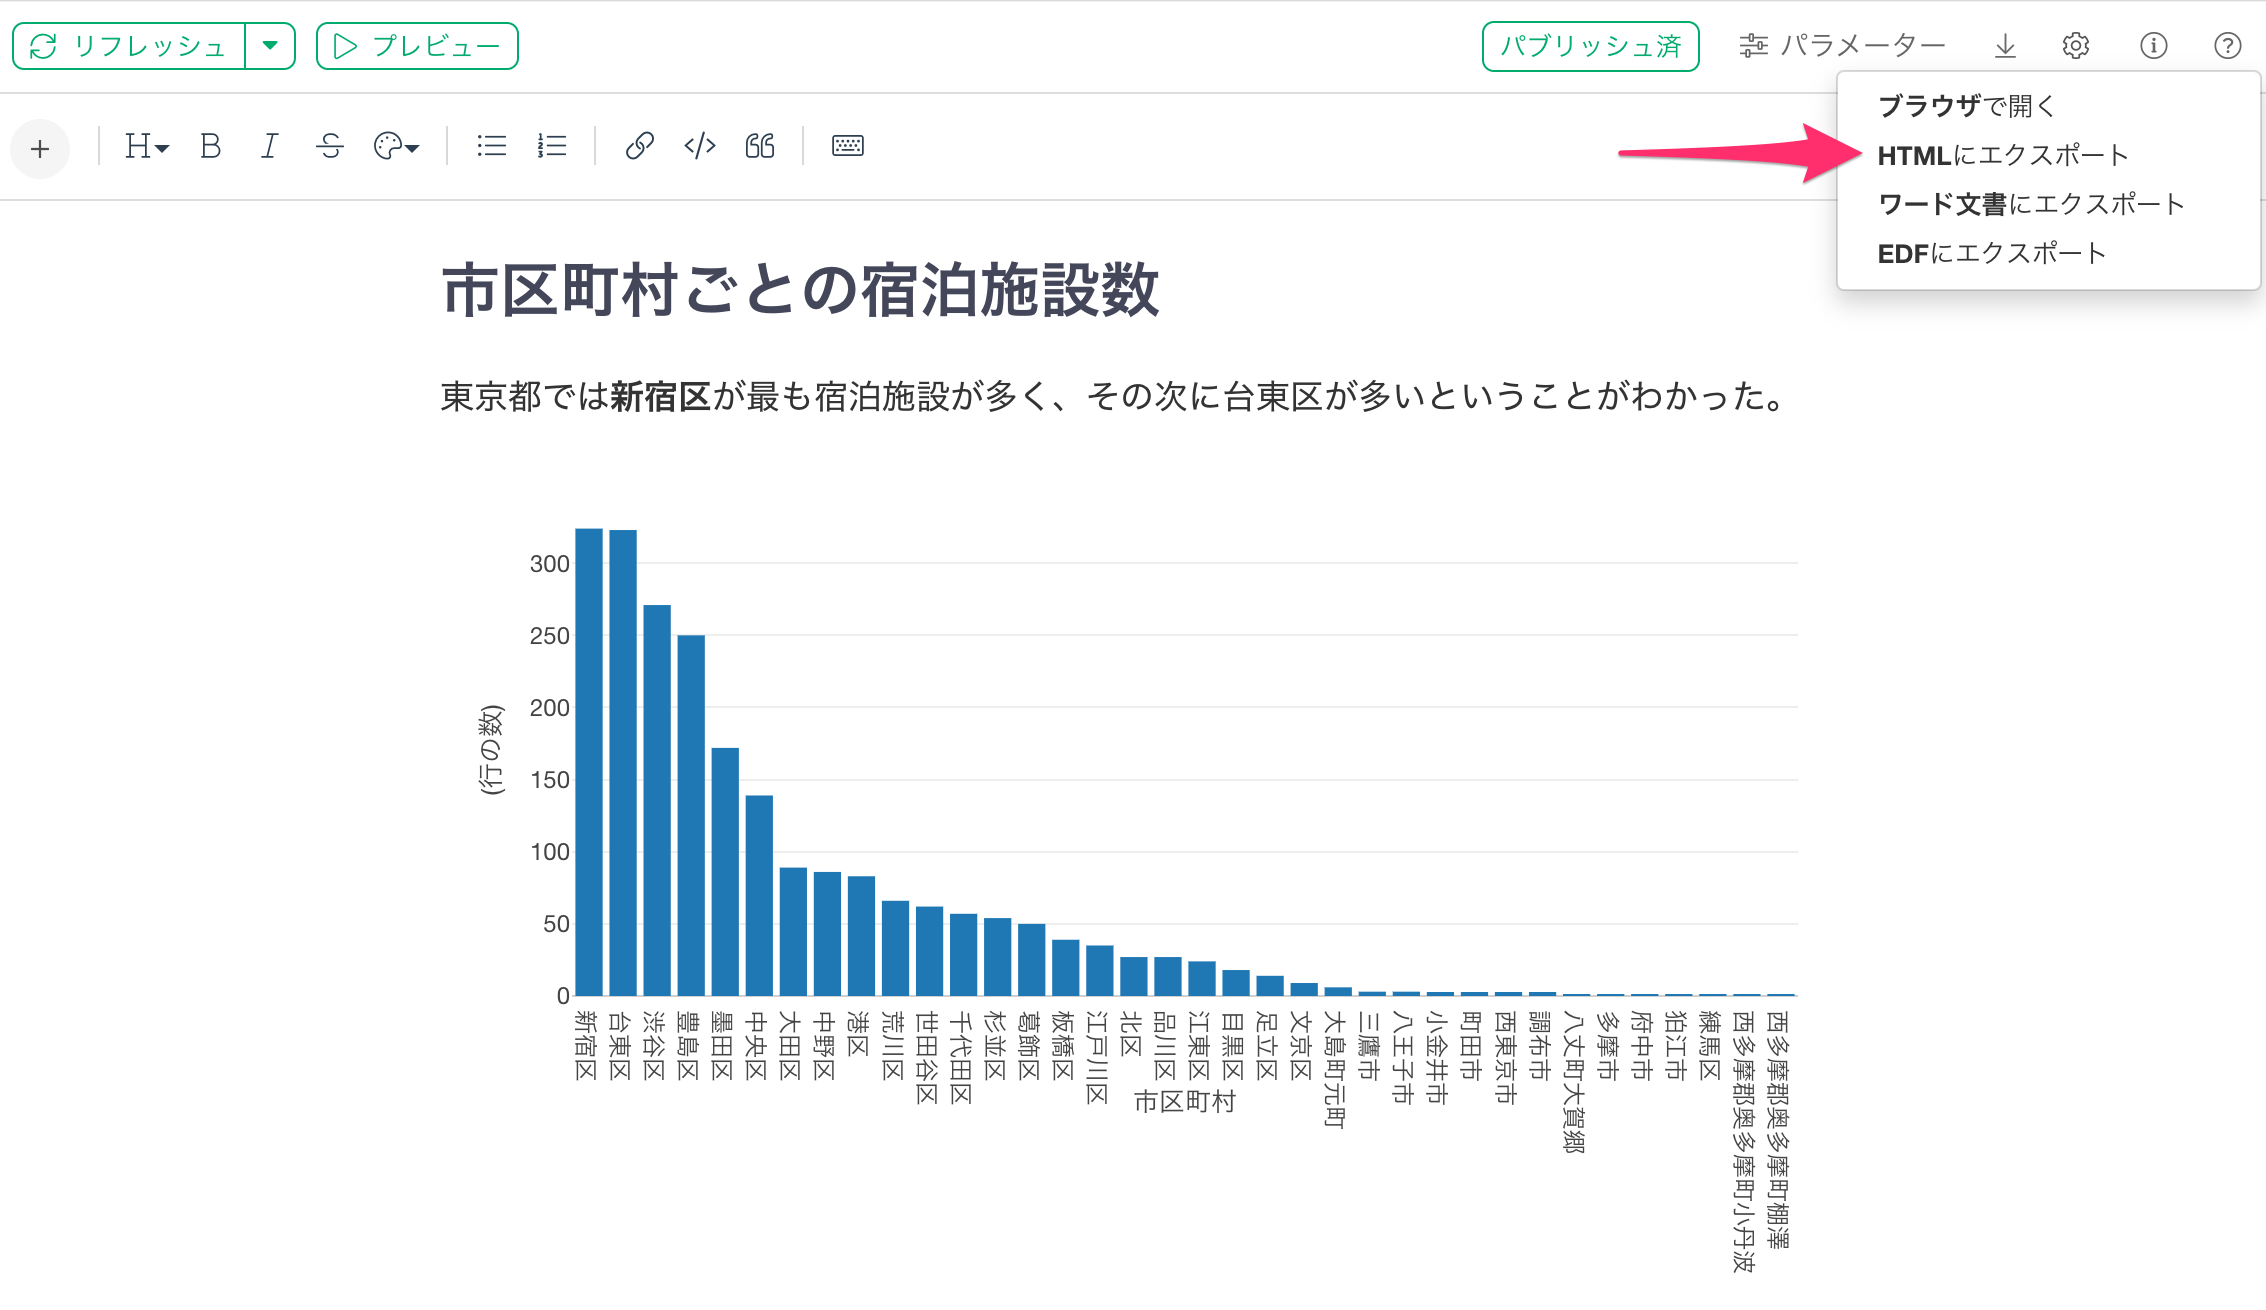
Task: Insert a bulleted list
Action: tap(491, 147)
